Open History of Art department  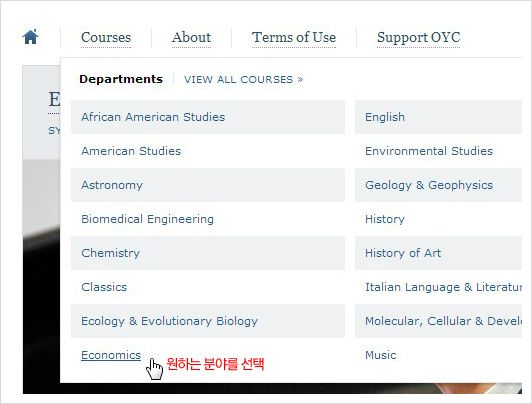point(438,253)
